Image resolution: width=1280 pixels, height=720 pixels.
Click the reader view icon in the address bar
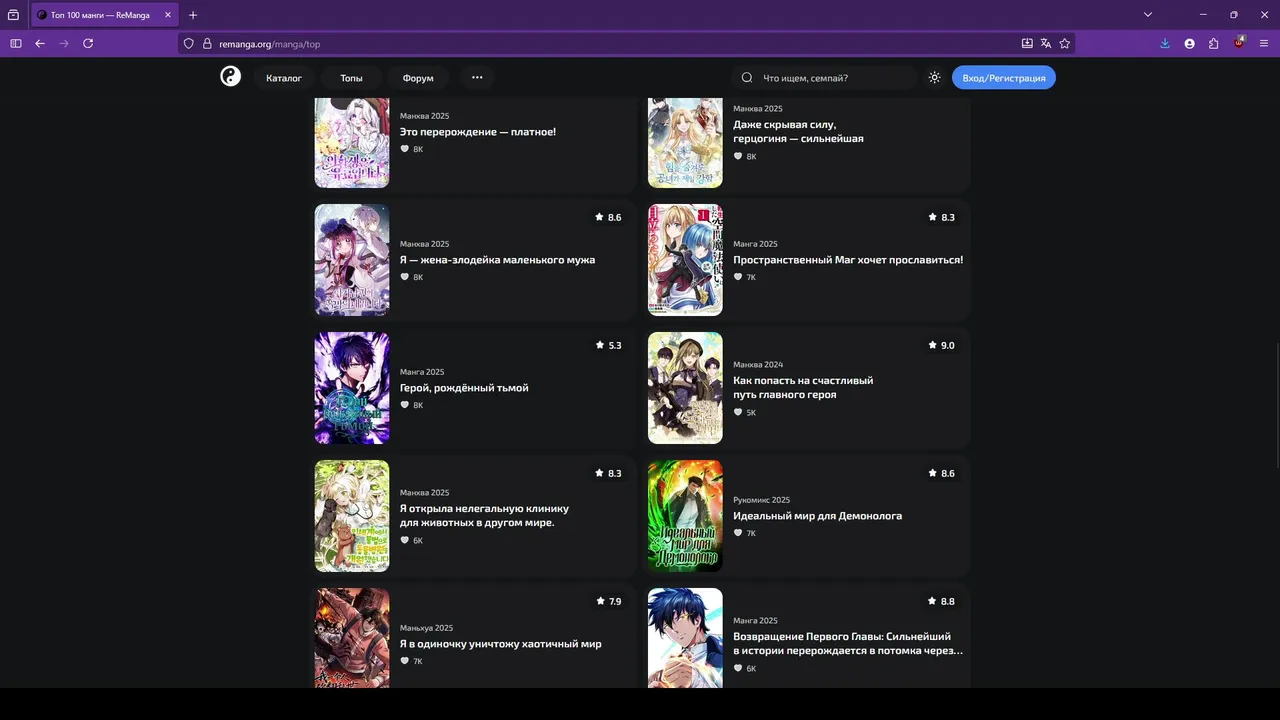(x=1027, y=44)
